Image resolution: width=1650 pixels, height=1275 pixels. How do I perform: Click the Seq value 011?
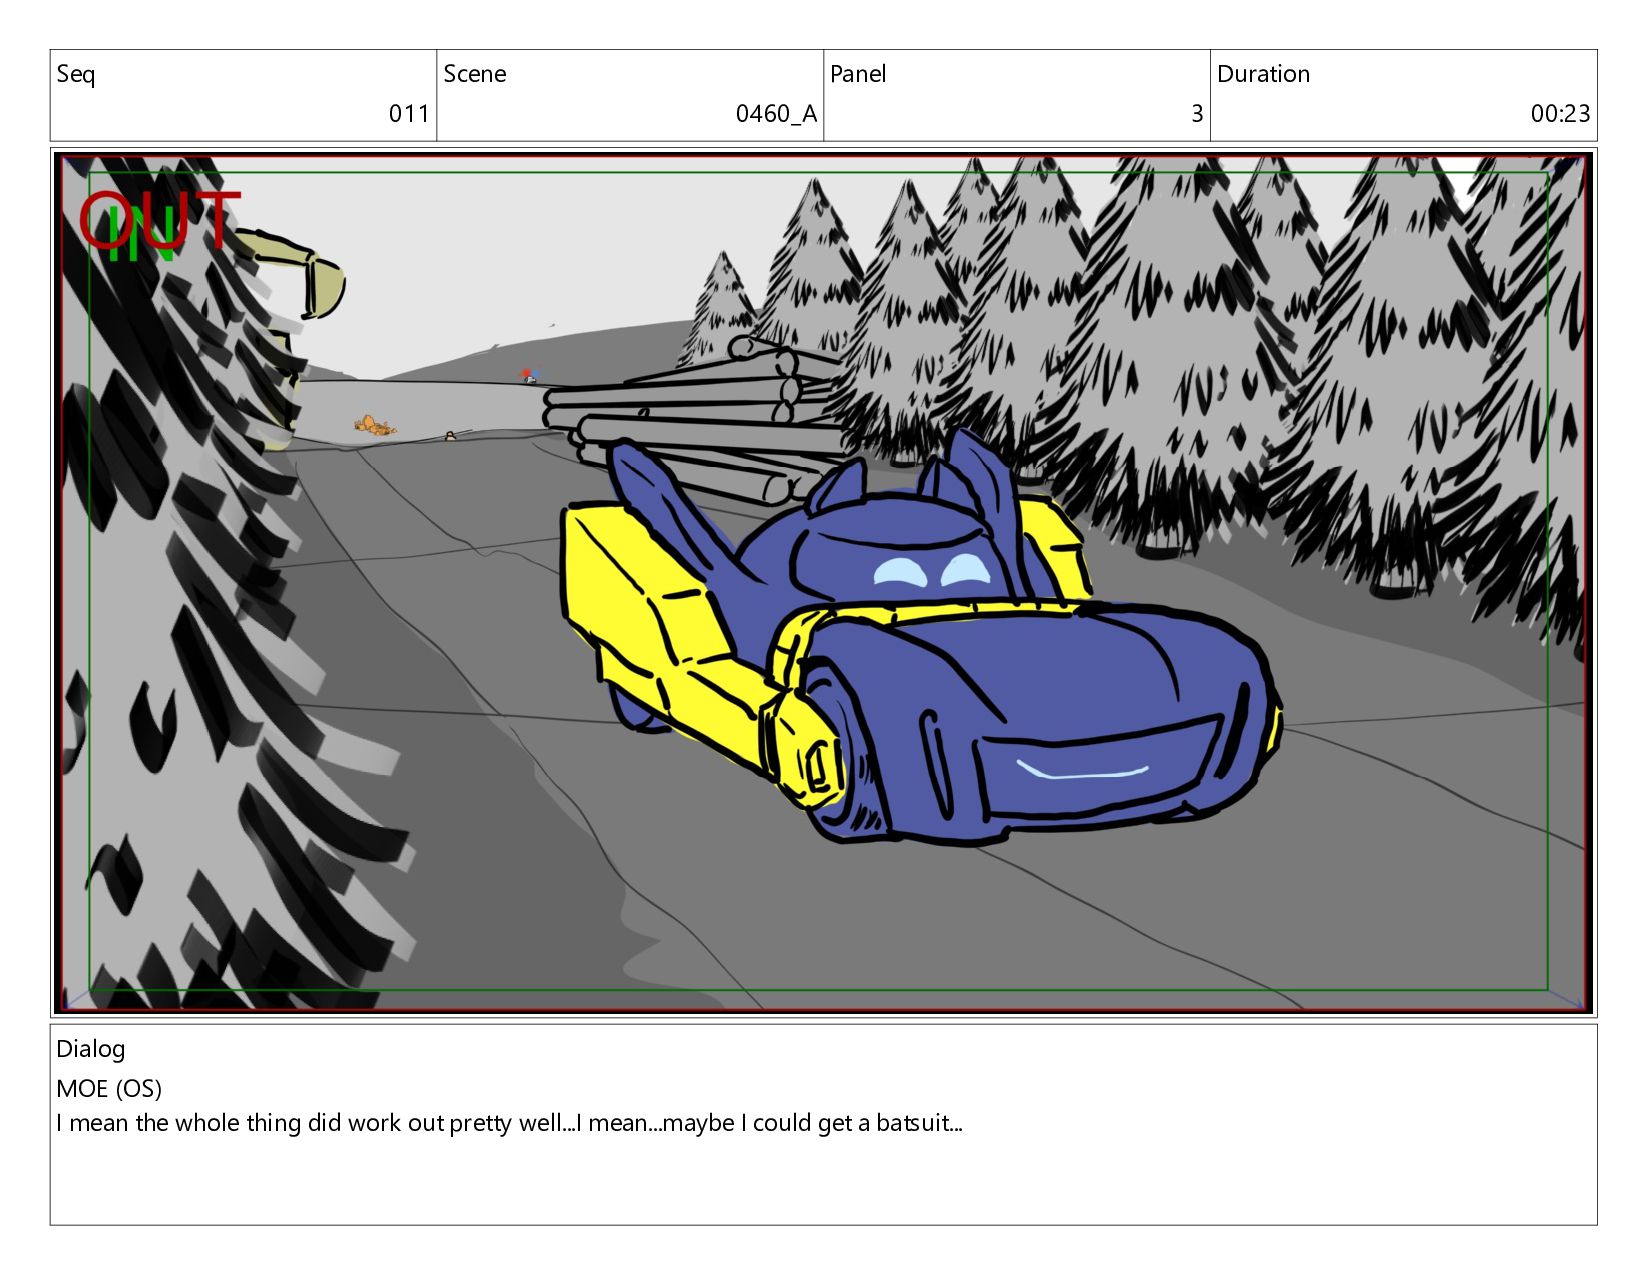[x=409, y=114]
